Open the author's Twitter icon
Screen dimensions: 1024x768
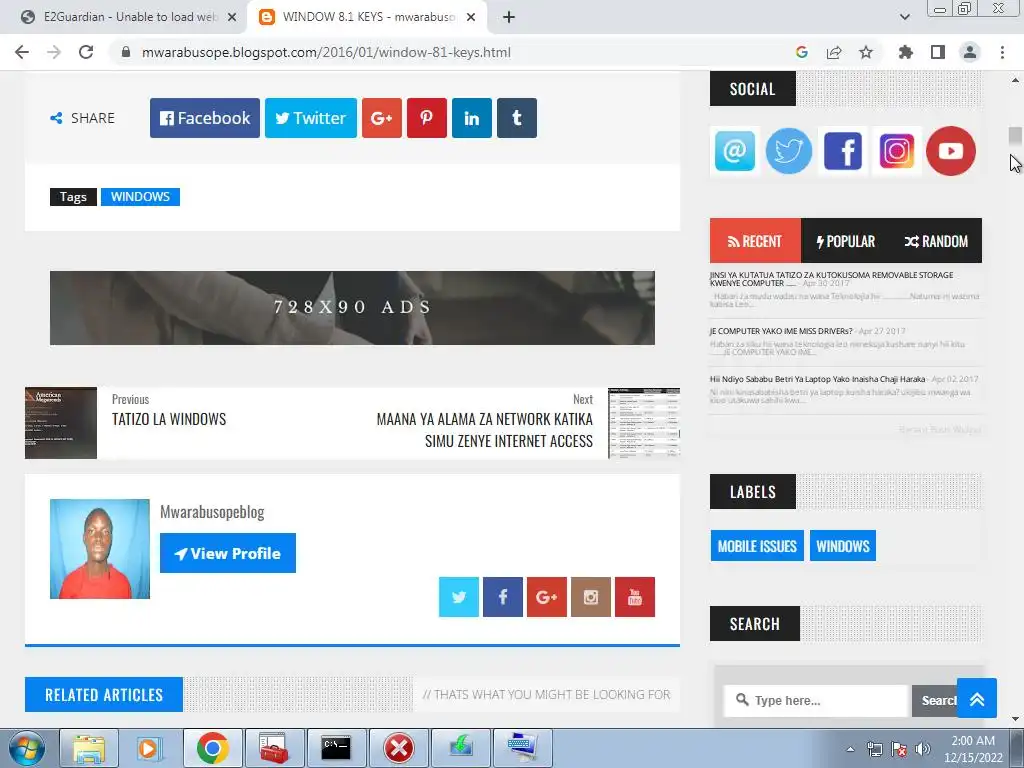click(x=458, y=597)
